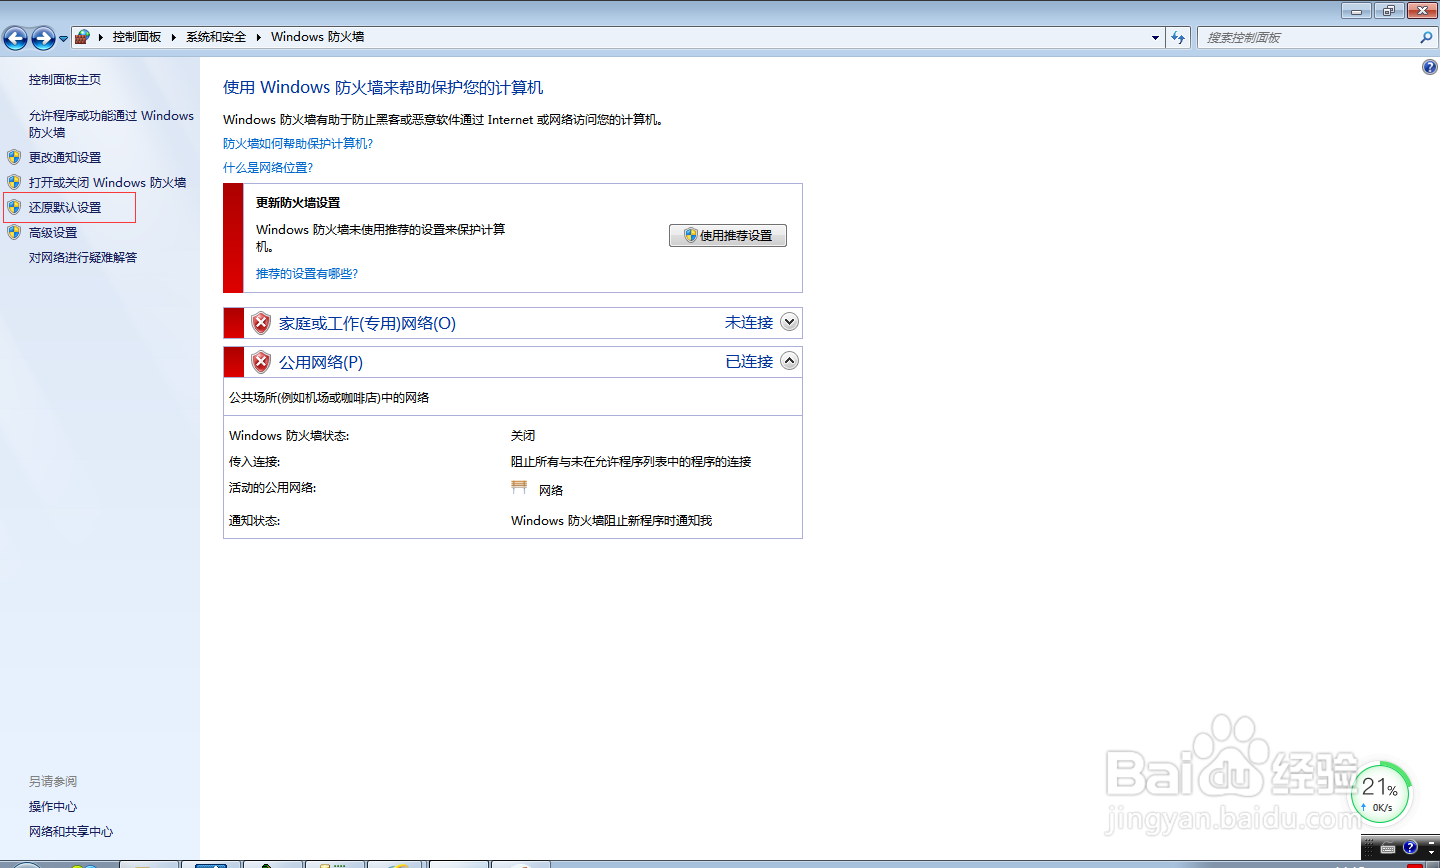Image resolution: width=1440 pixels, height=868 pixels.
Task: Click the 使用推荐设置 button
Action: 728,235
